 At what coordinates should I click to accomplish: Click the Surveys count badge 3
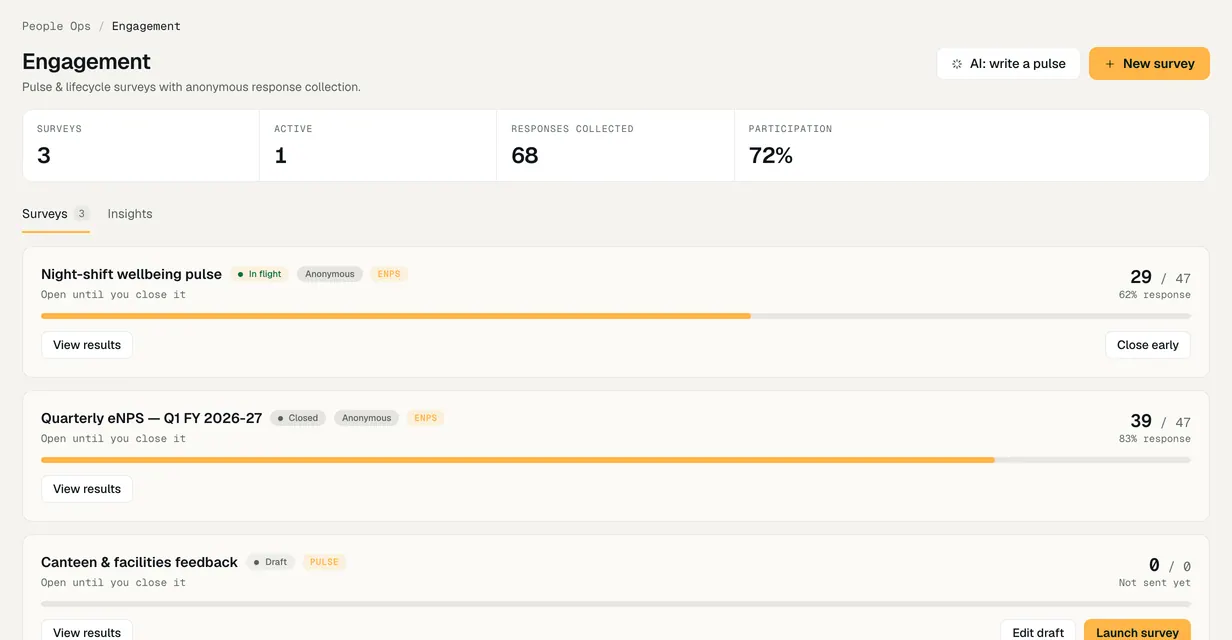81,214
